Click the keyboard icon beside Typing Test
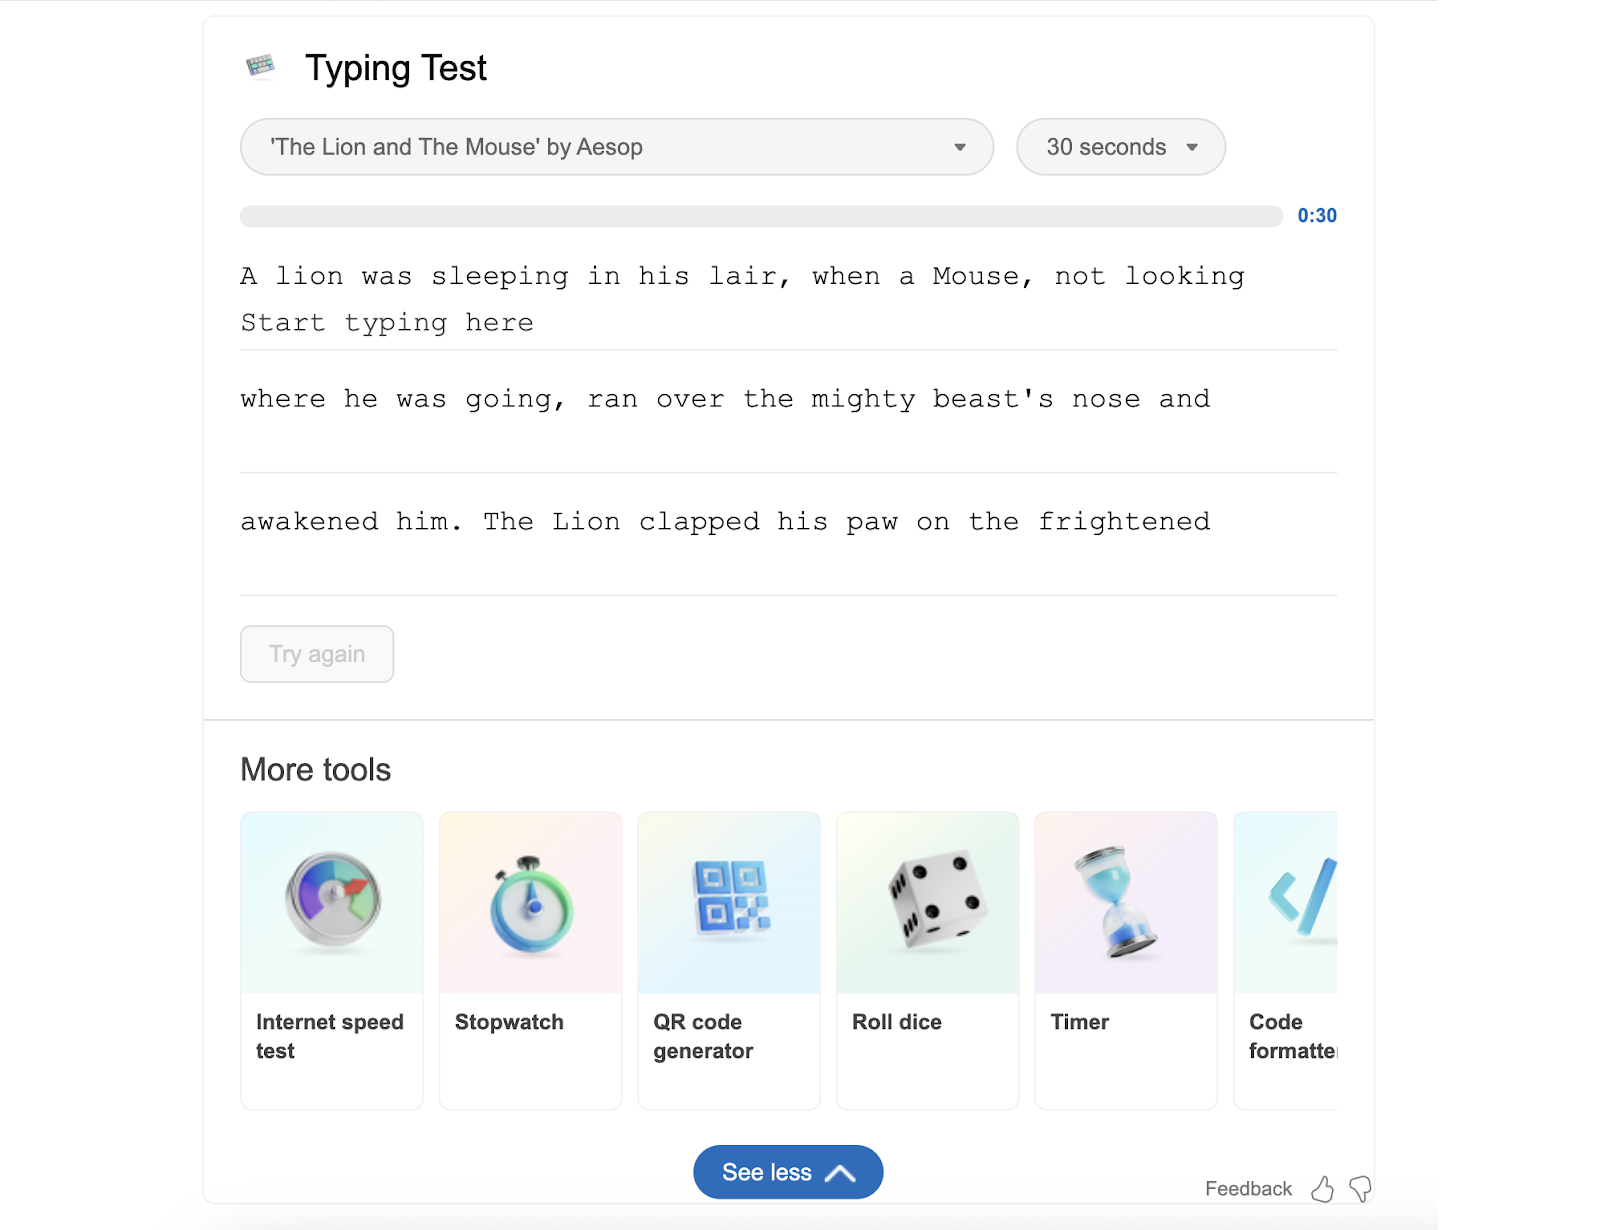The height and width of the screenshot is (1230, 1600). (x=262, y=67)
